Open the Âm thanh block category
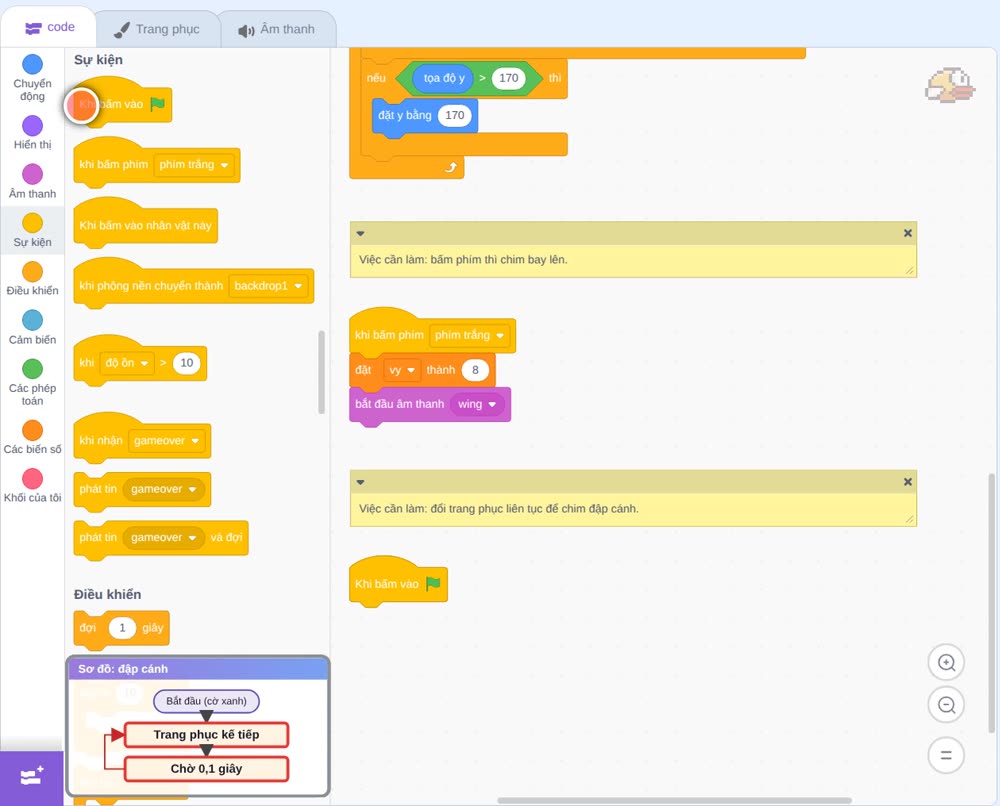The height and width of the screenshot is (806, 1000). click(32, 182)
